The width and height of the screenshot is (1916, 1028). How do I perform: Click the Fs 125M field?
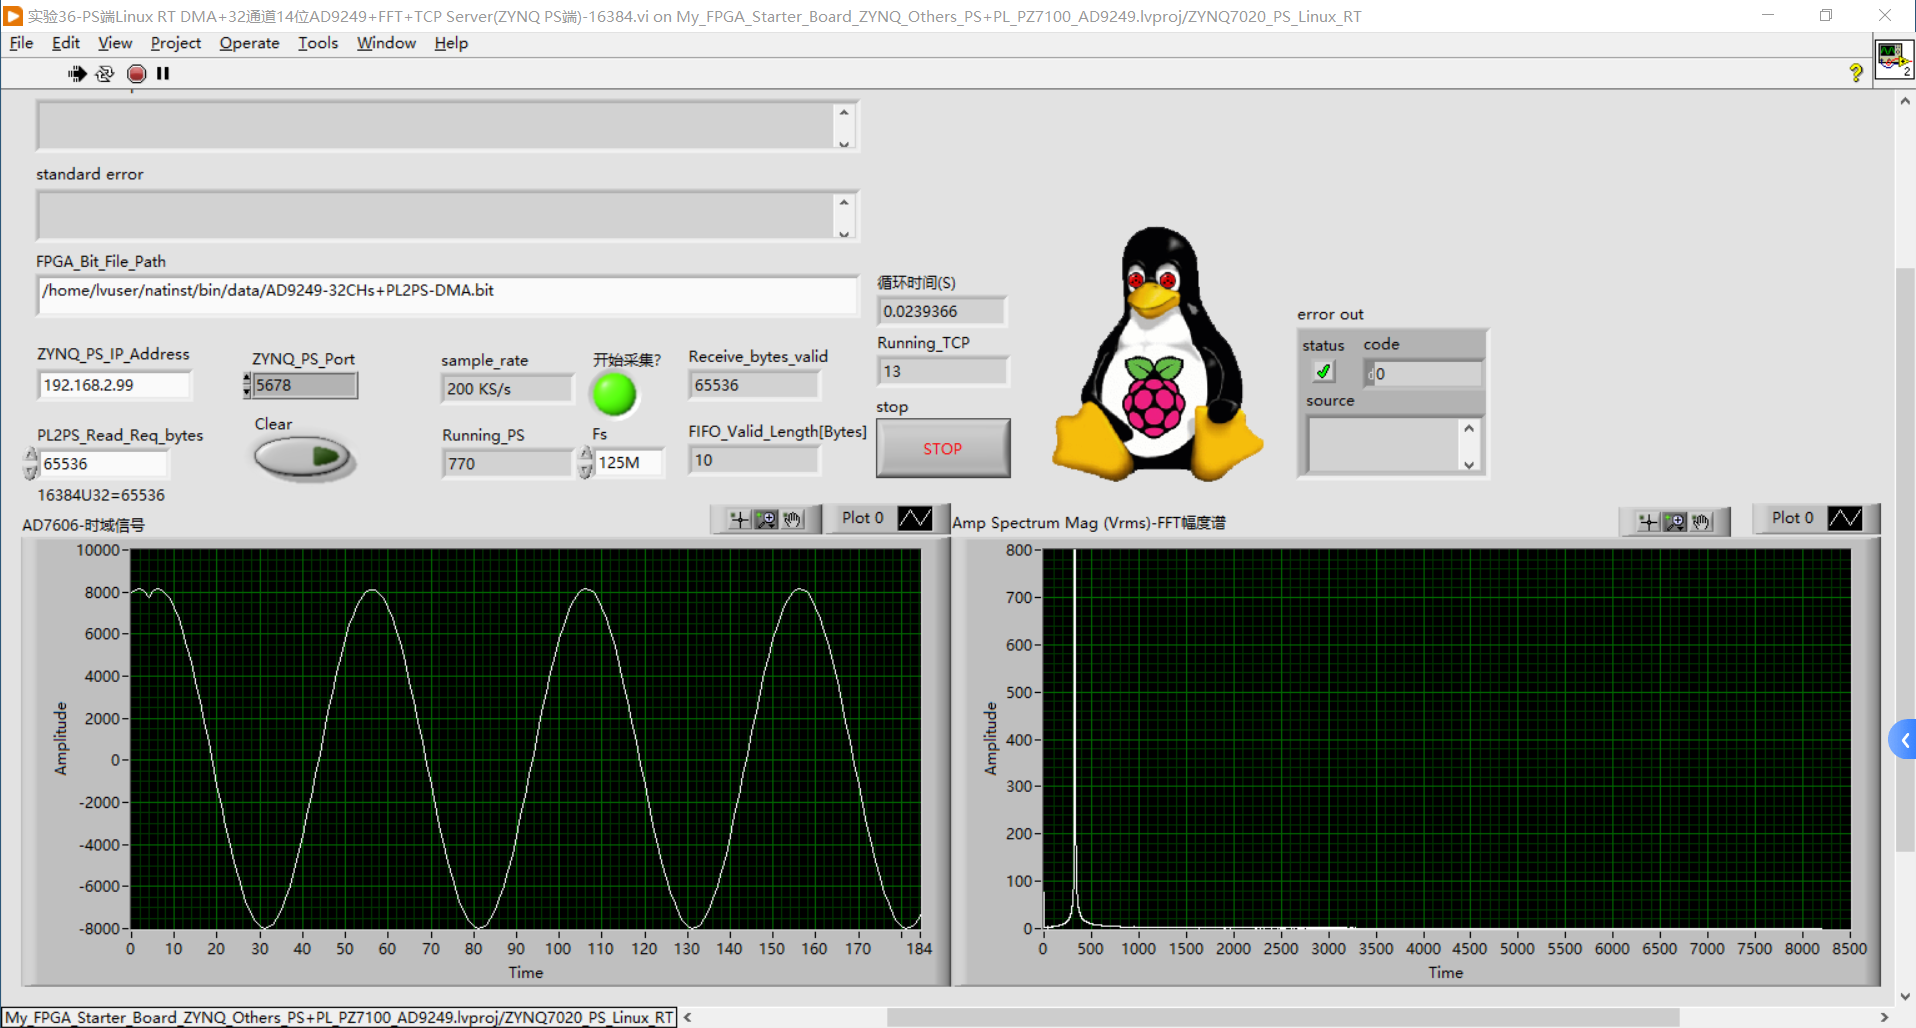[629, 462]
